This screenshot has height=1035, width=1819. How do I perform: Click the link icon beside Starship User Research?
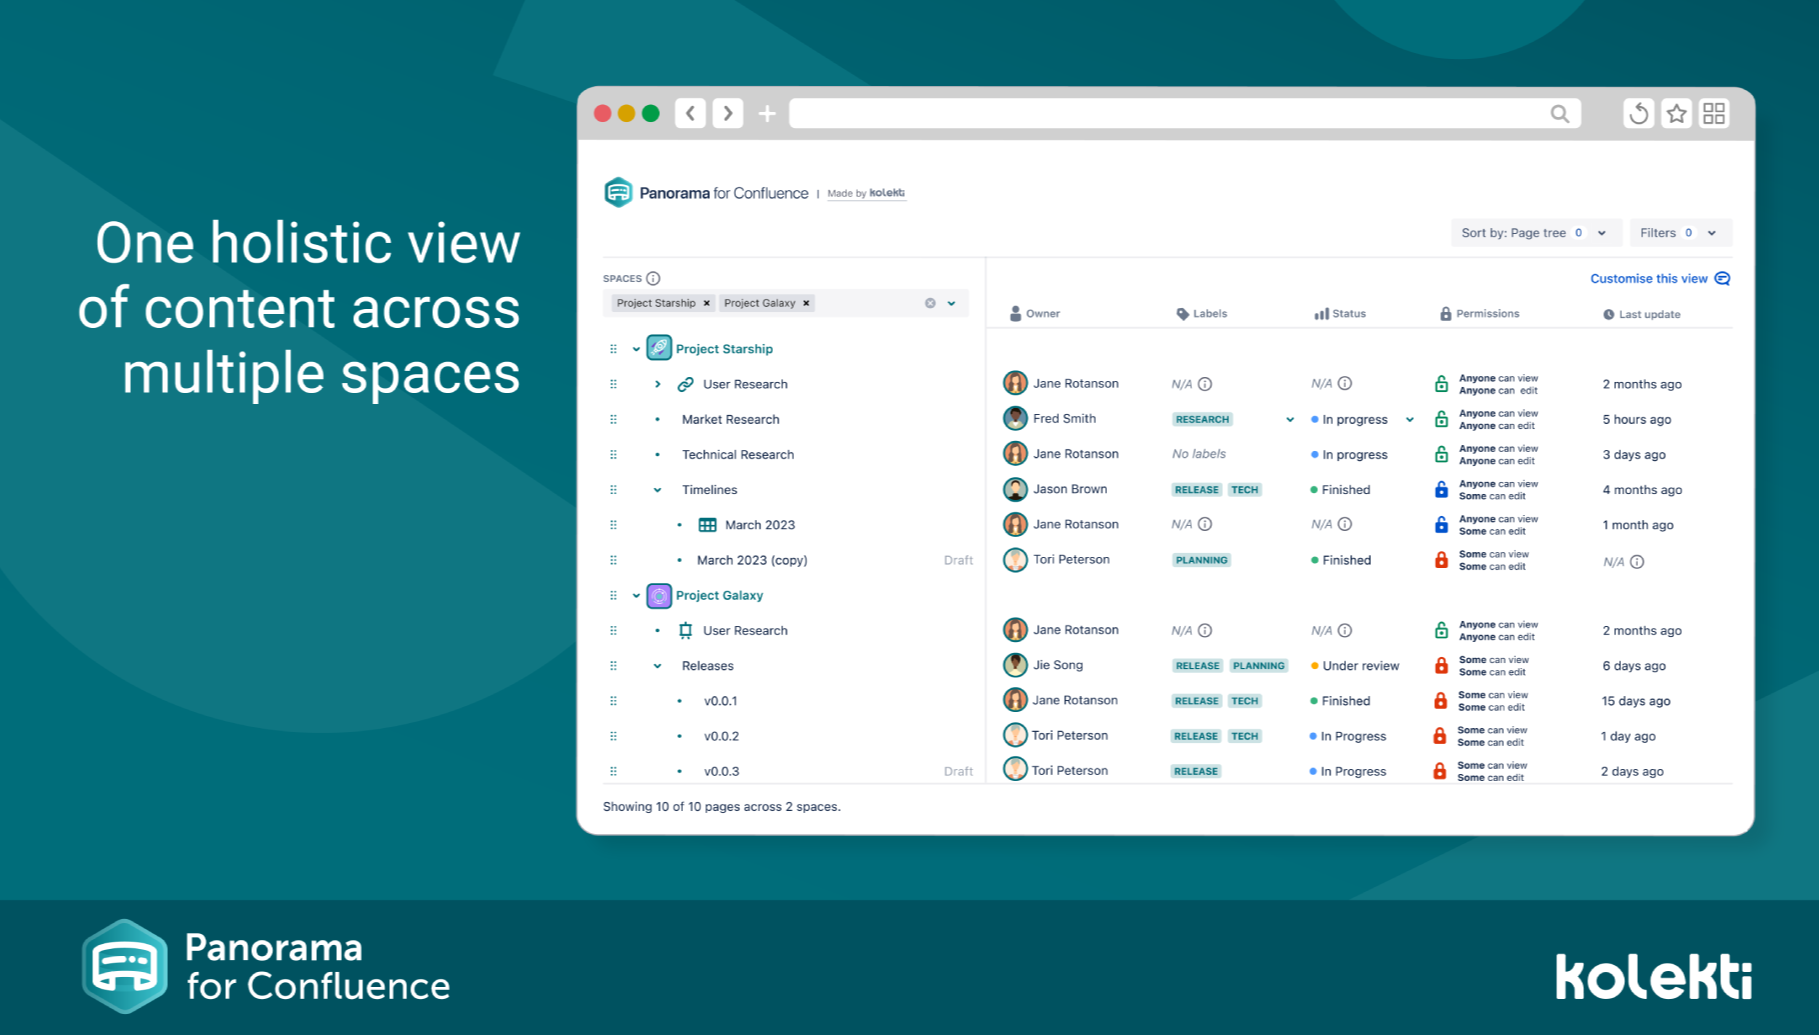[x=686, y=384]
